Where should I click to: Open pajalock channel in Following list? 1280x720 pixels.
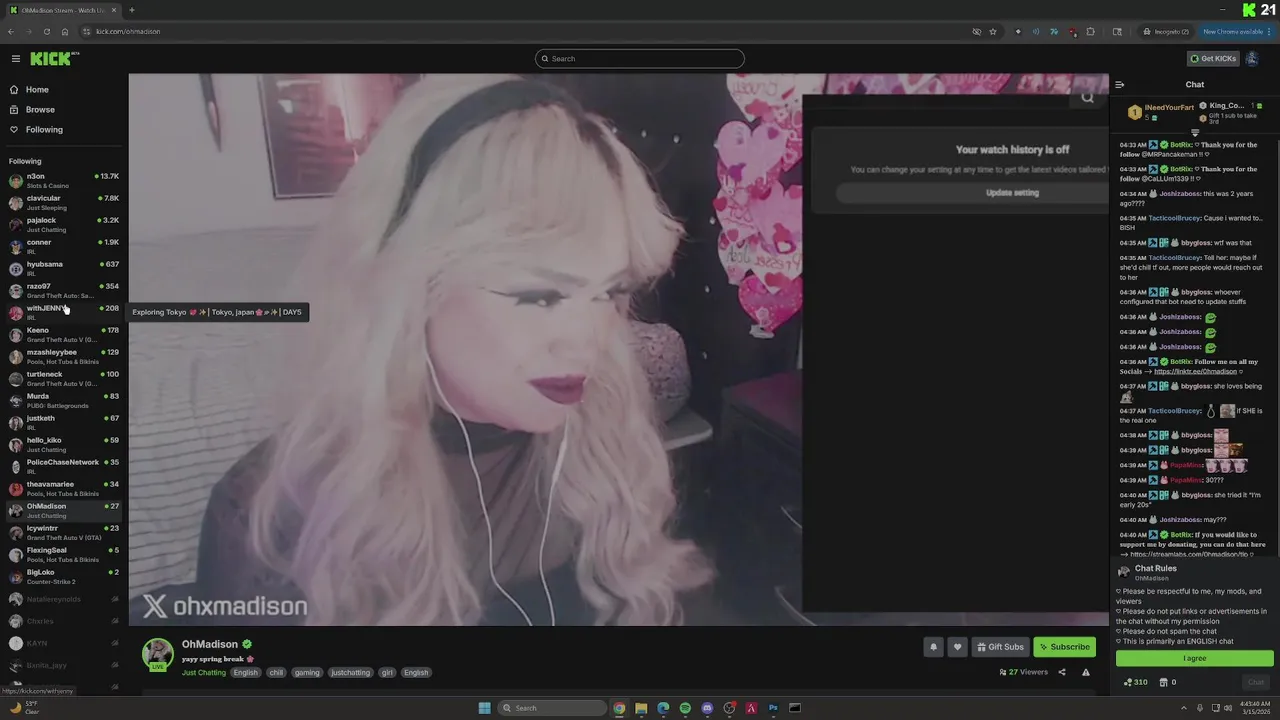[x=64, y=225]
